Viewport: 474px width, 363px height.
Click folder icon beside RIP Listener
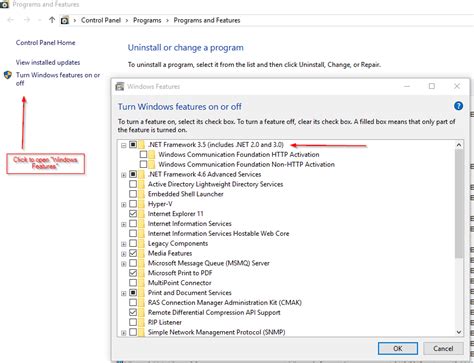tap(142, 322)
